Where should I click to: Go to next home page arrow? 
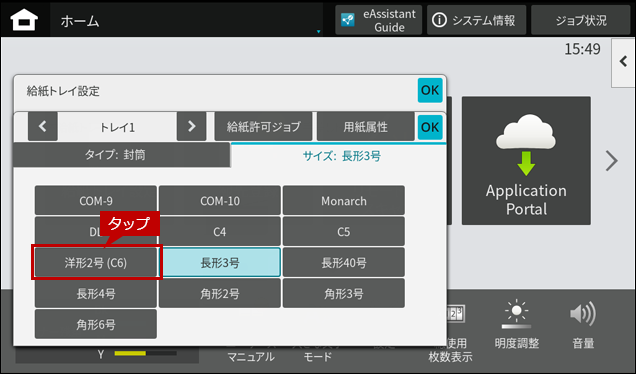point(612,161)
